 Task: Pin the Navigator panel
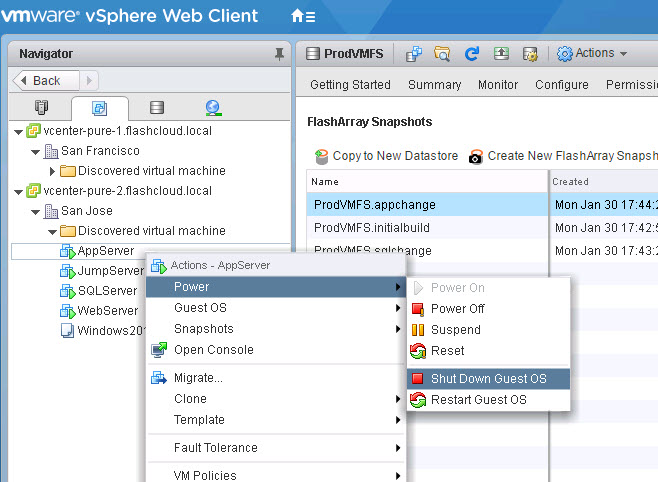coord(279,54)
